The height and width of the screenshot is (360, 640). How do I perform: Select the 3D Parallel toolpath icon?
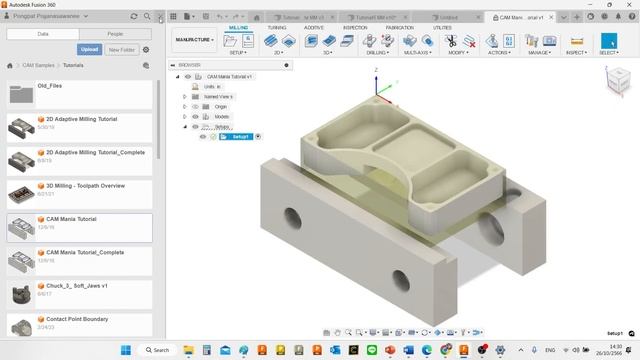(347, 41)
